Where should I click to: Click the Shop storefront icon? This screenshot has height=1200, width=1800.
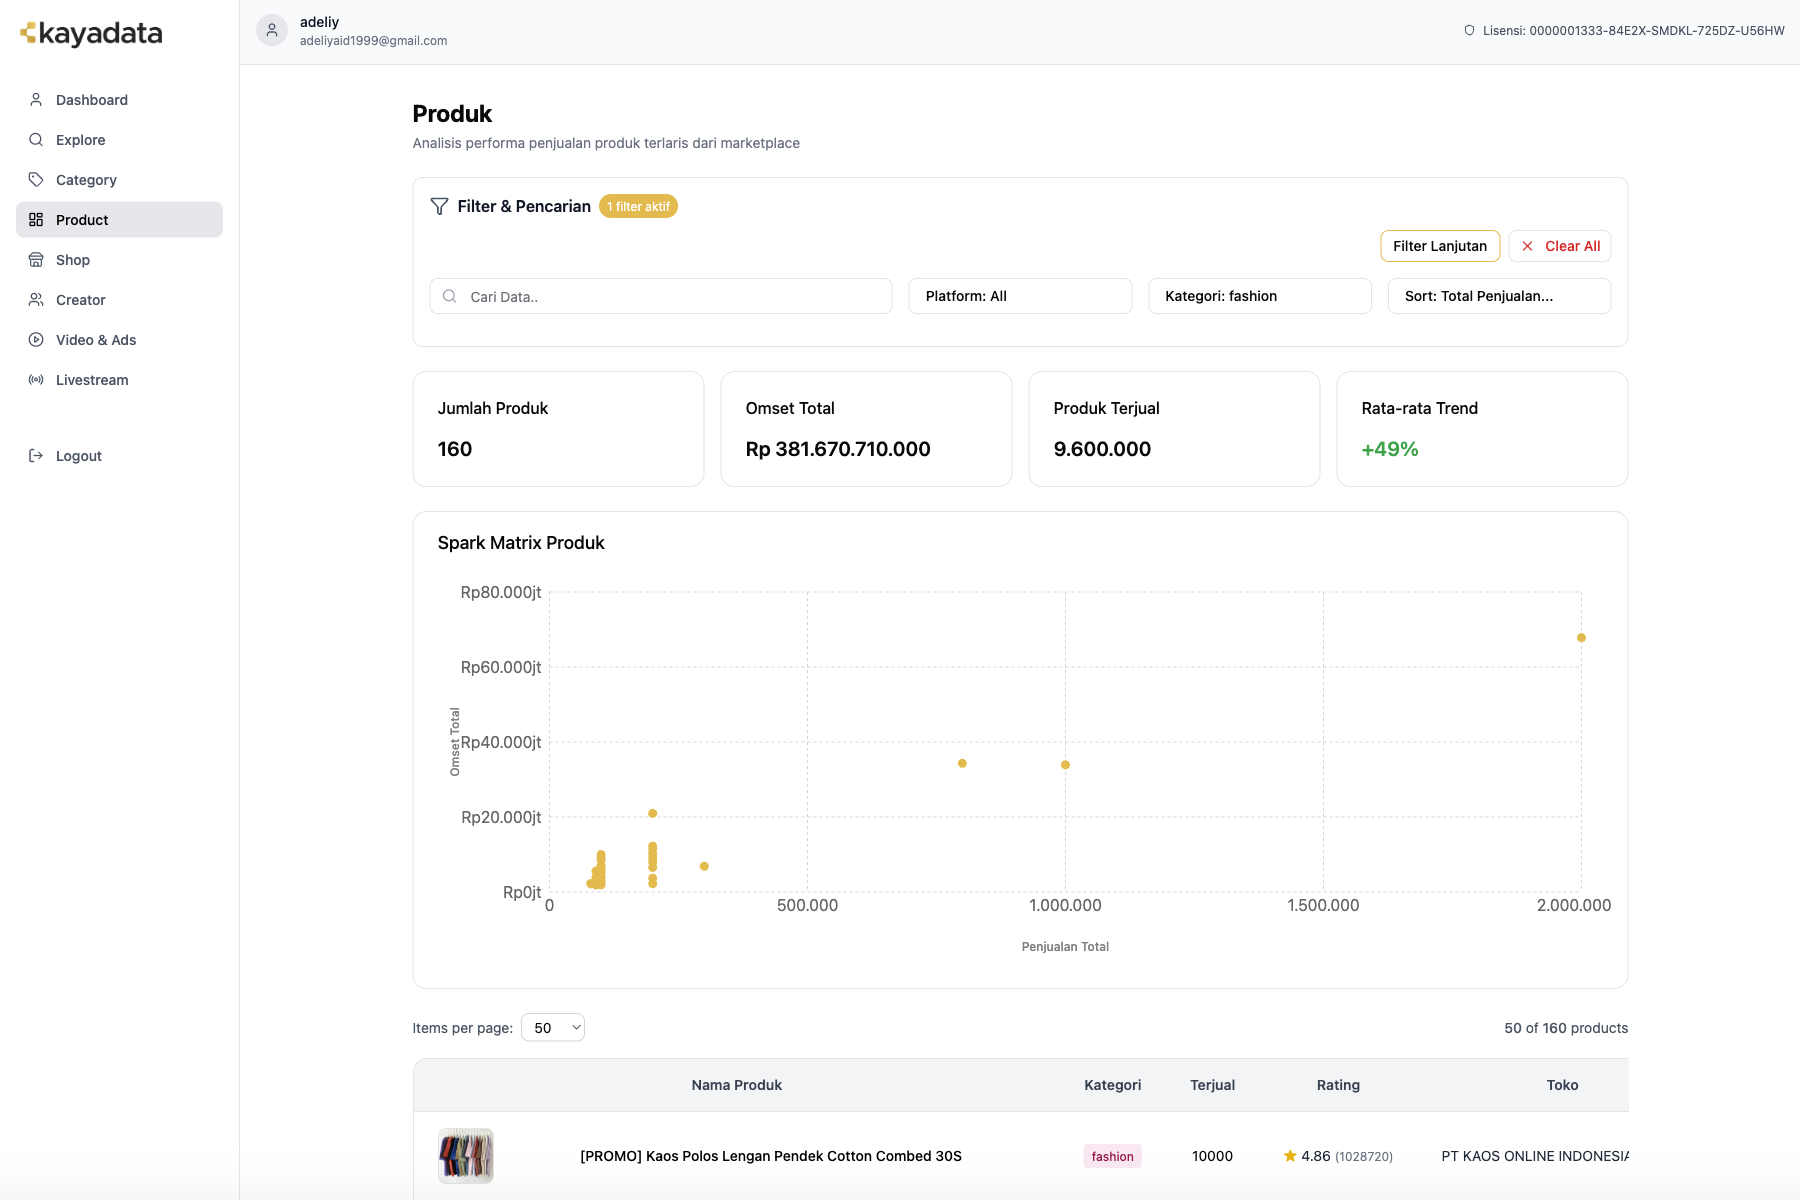pyautogui.click(x=36, y=260)
